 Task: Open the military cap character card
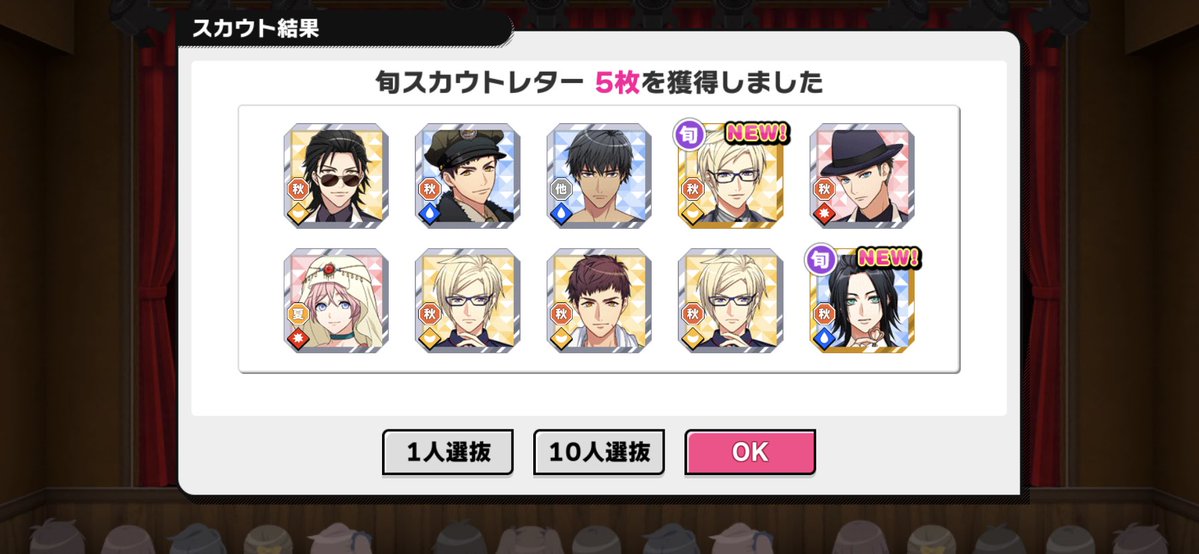pyautogui.click(x=467, y=175)
